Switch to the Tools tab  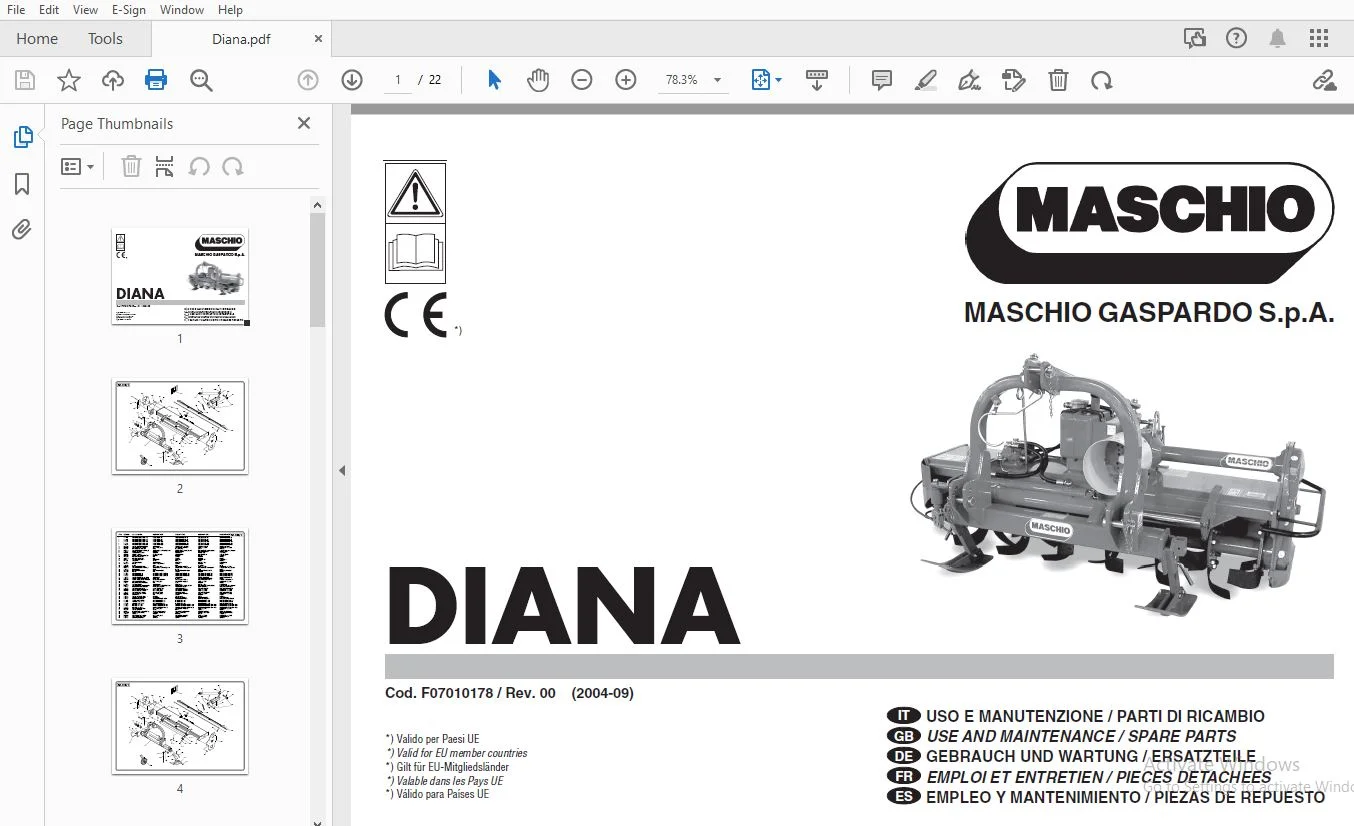(105, 39)
